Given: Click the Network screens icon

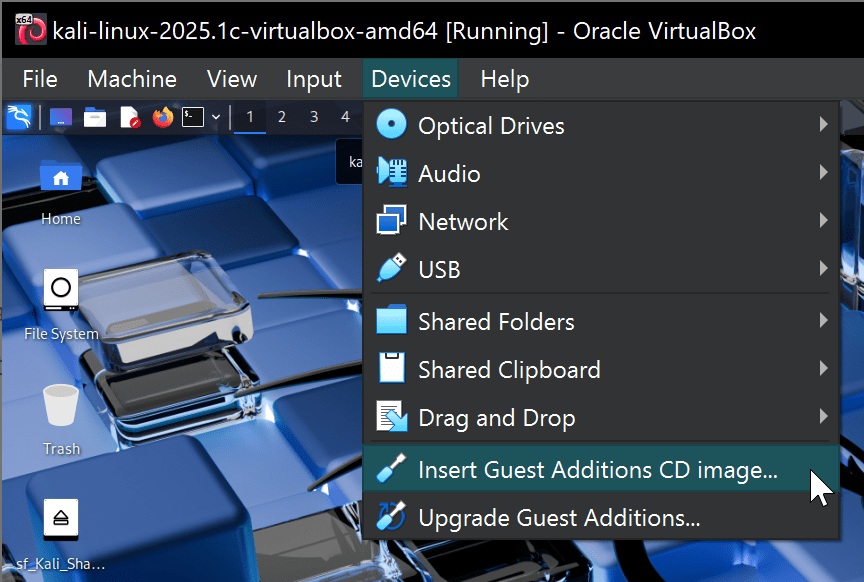Looking at the screenshot, I should point(392,220).
